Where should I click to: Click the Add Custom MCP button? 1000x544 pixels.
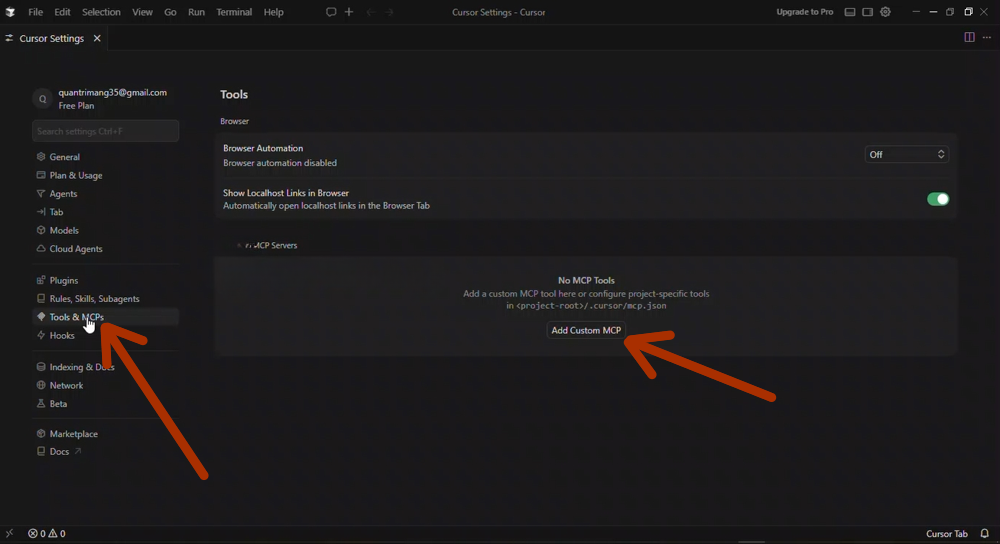(586, 331)
